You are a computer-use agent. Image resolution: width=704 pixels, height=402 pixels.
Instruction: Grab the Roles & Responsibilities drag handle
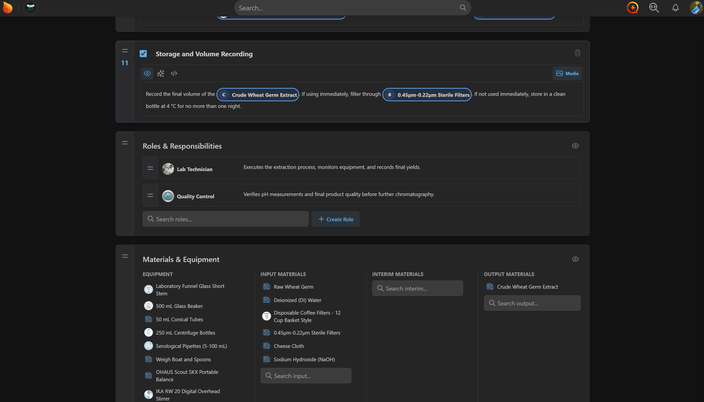125,143
